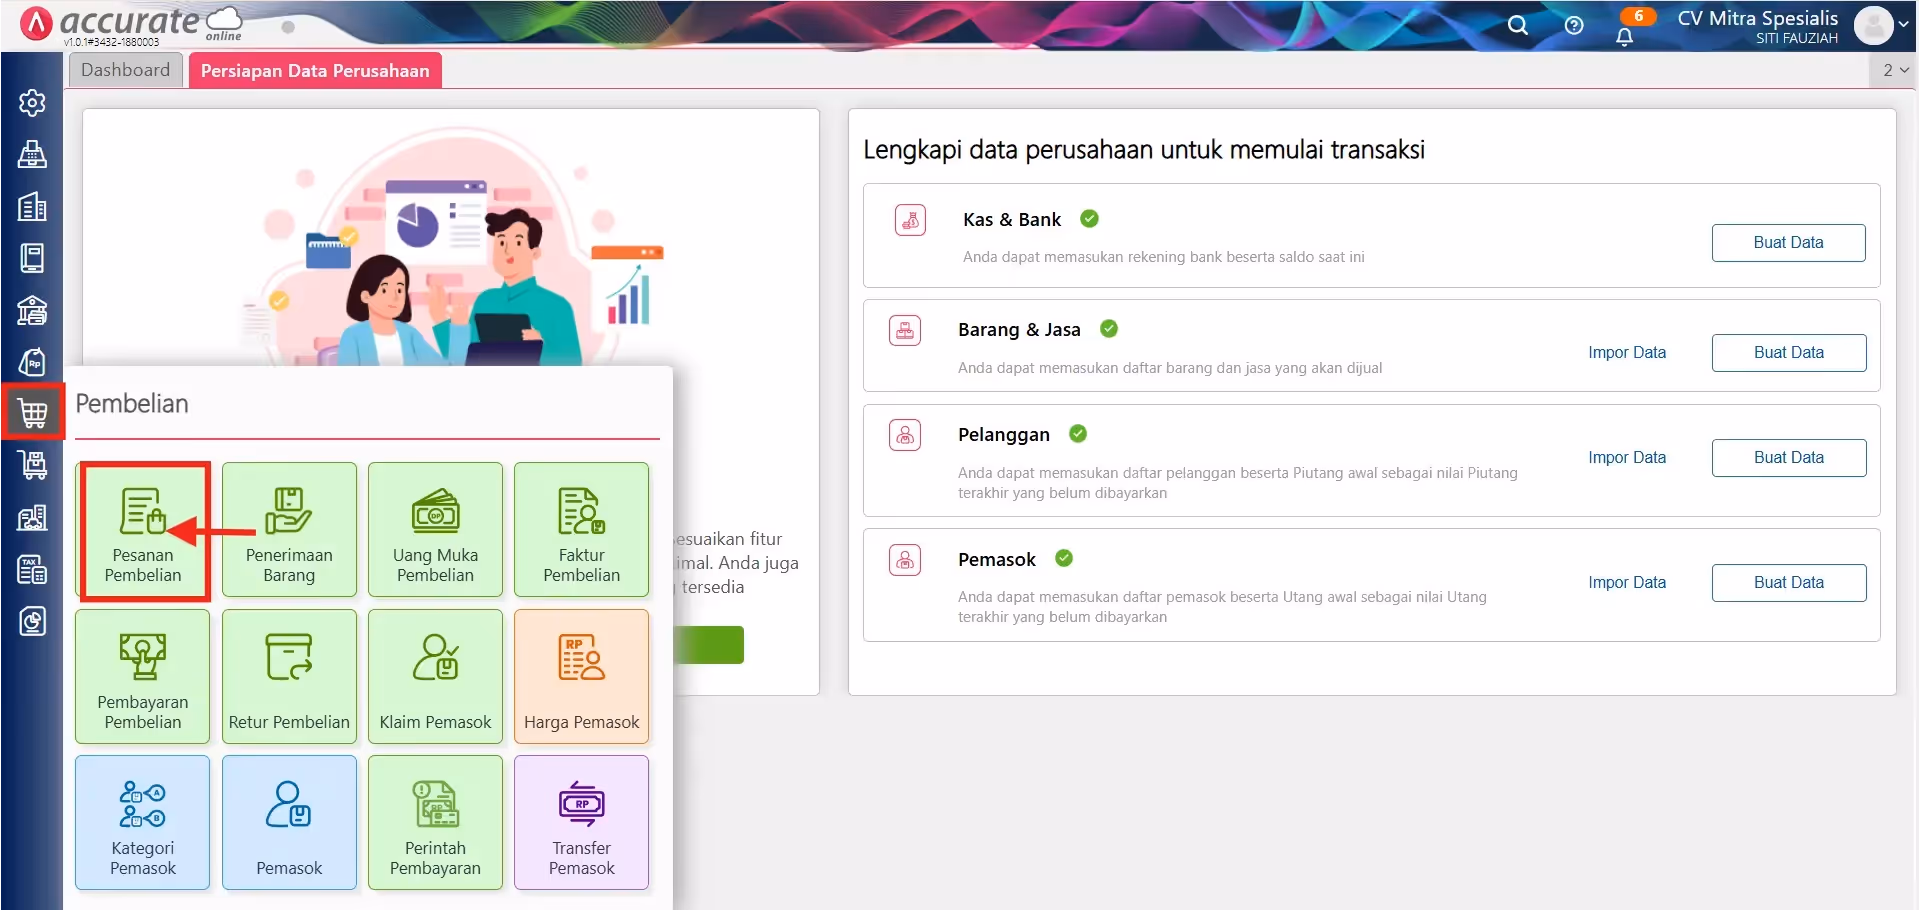Open the price tag sidebar icon
Screen dimensions: 1919x910
coord(32,362)
